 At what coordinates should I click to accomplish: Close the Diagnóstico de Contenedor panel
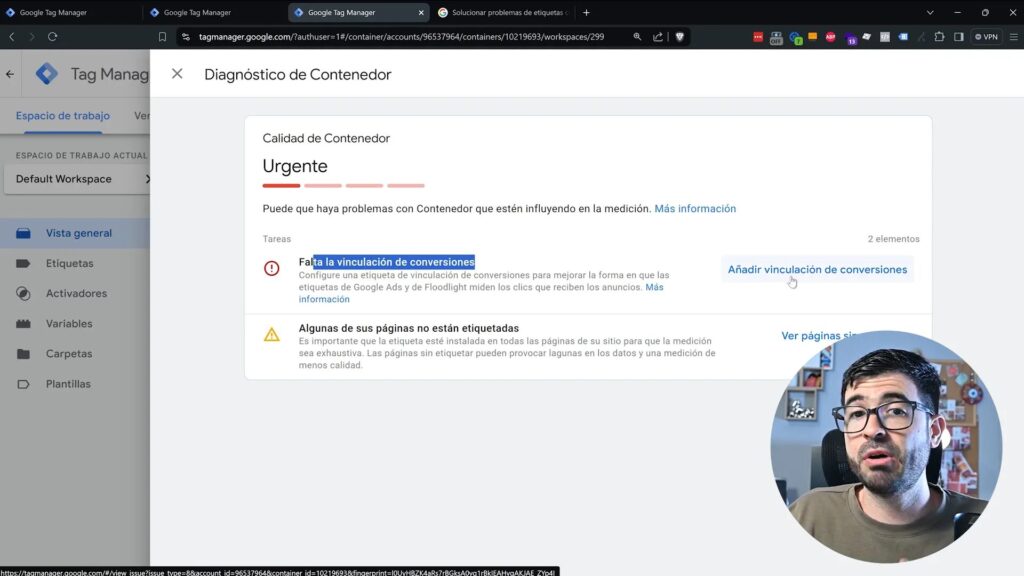(x=177, y=74)
